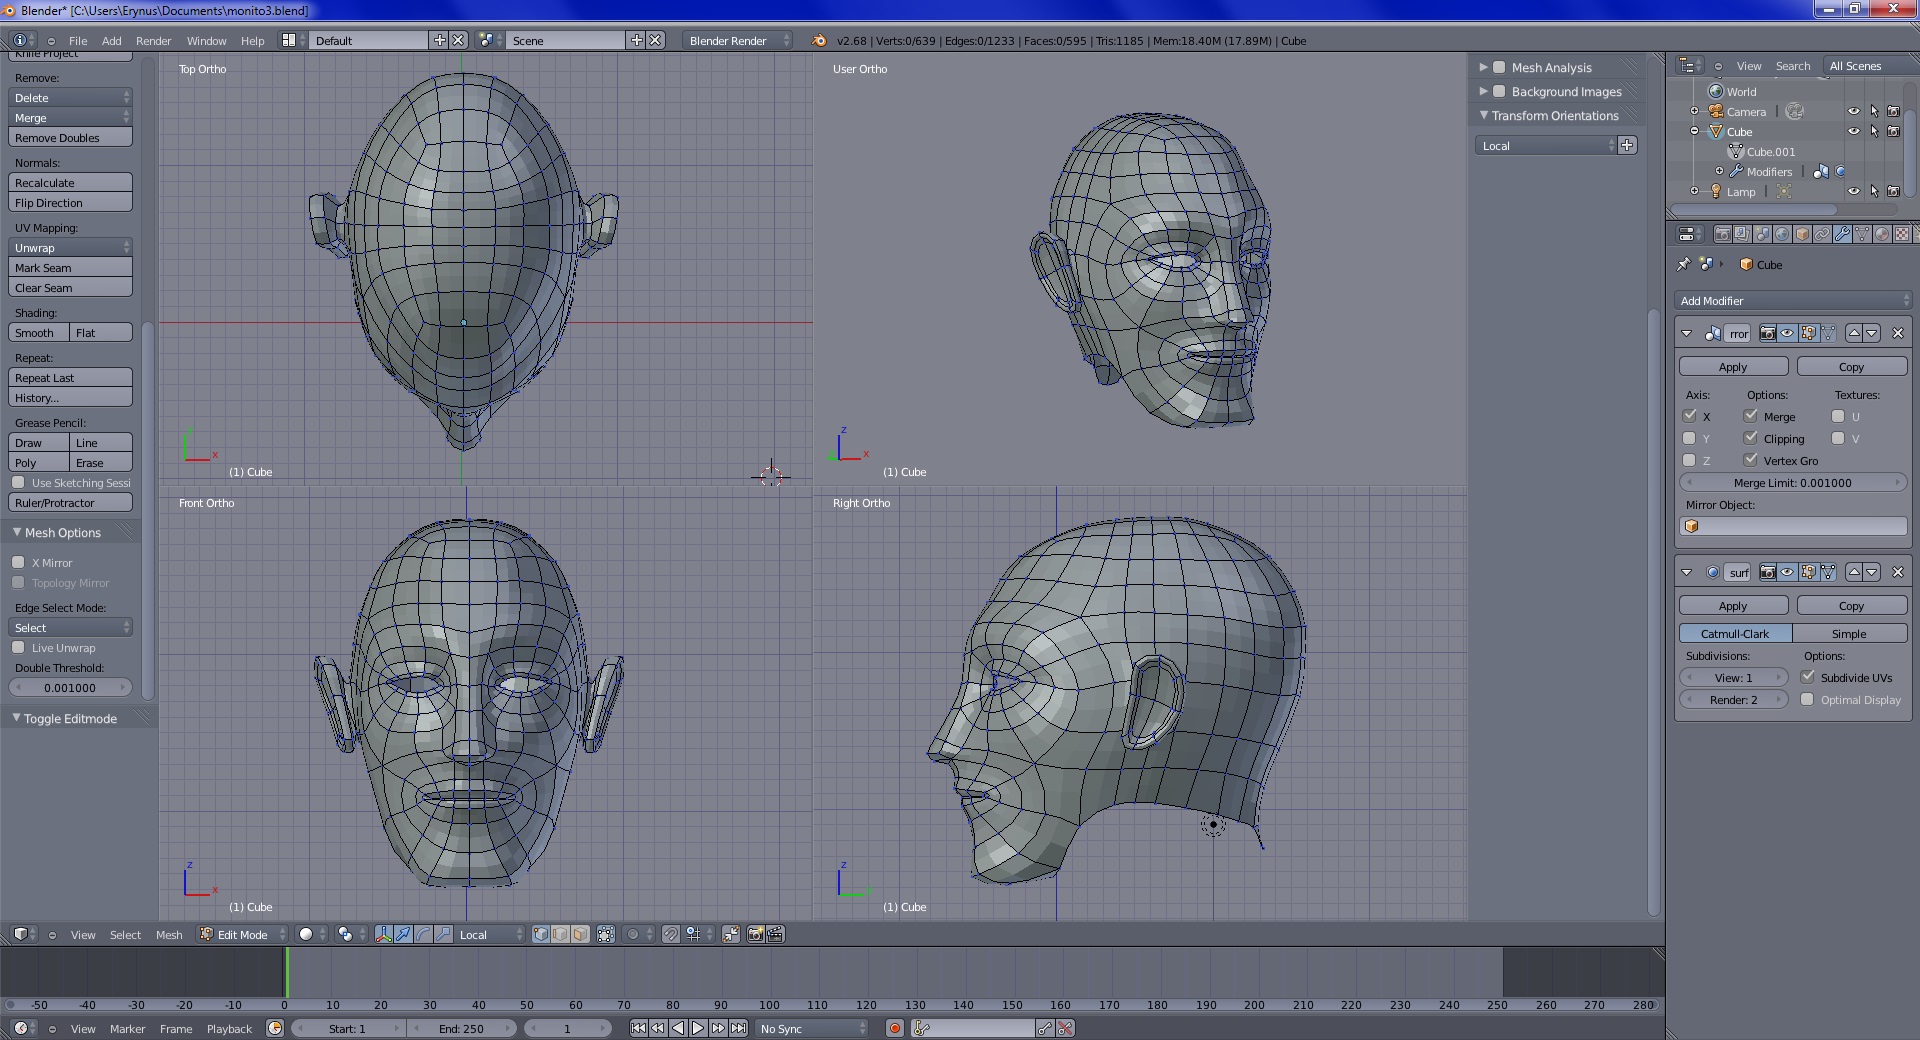1920x1040 pixels.
Task: Click the Remove Doubles button
Action: pos(70,138)
